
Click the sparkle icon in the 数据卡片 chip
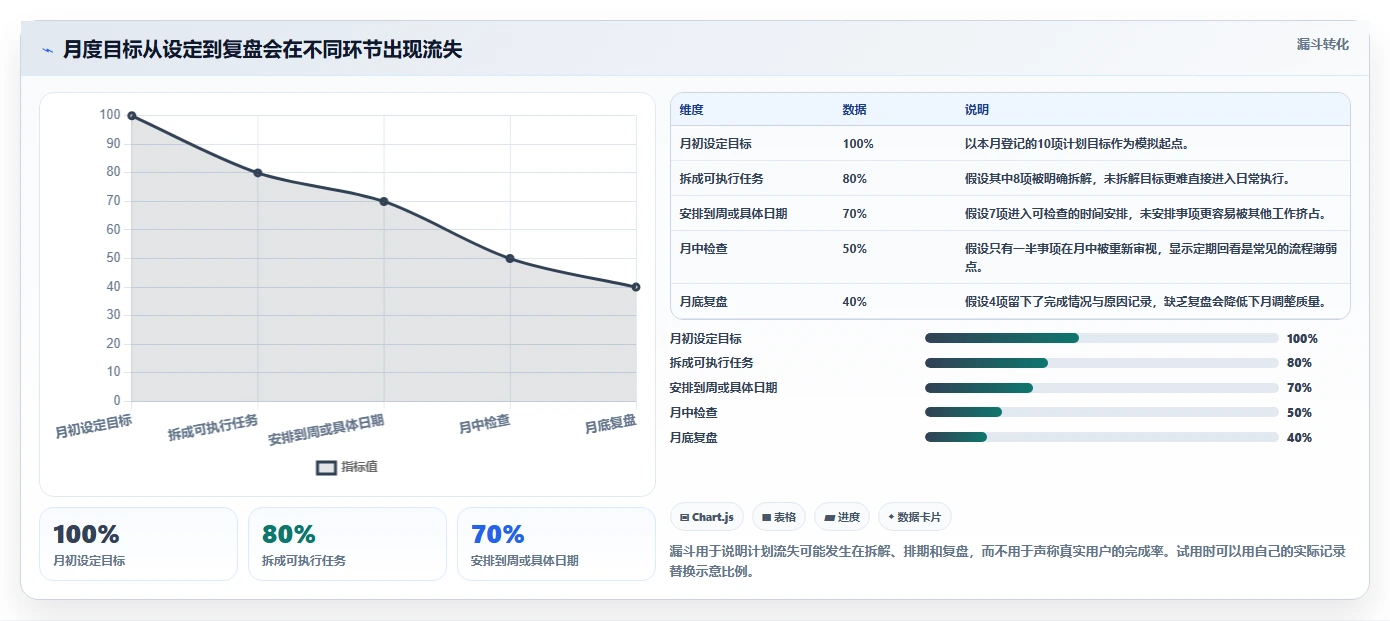(x=891, y=517)
